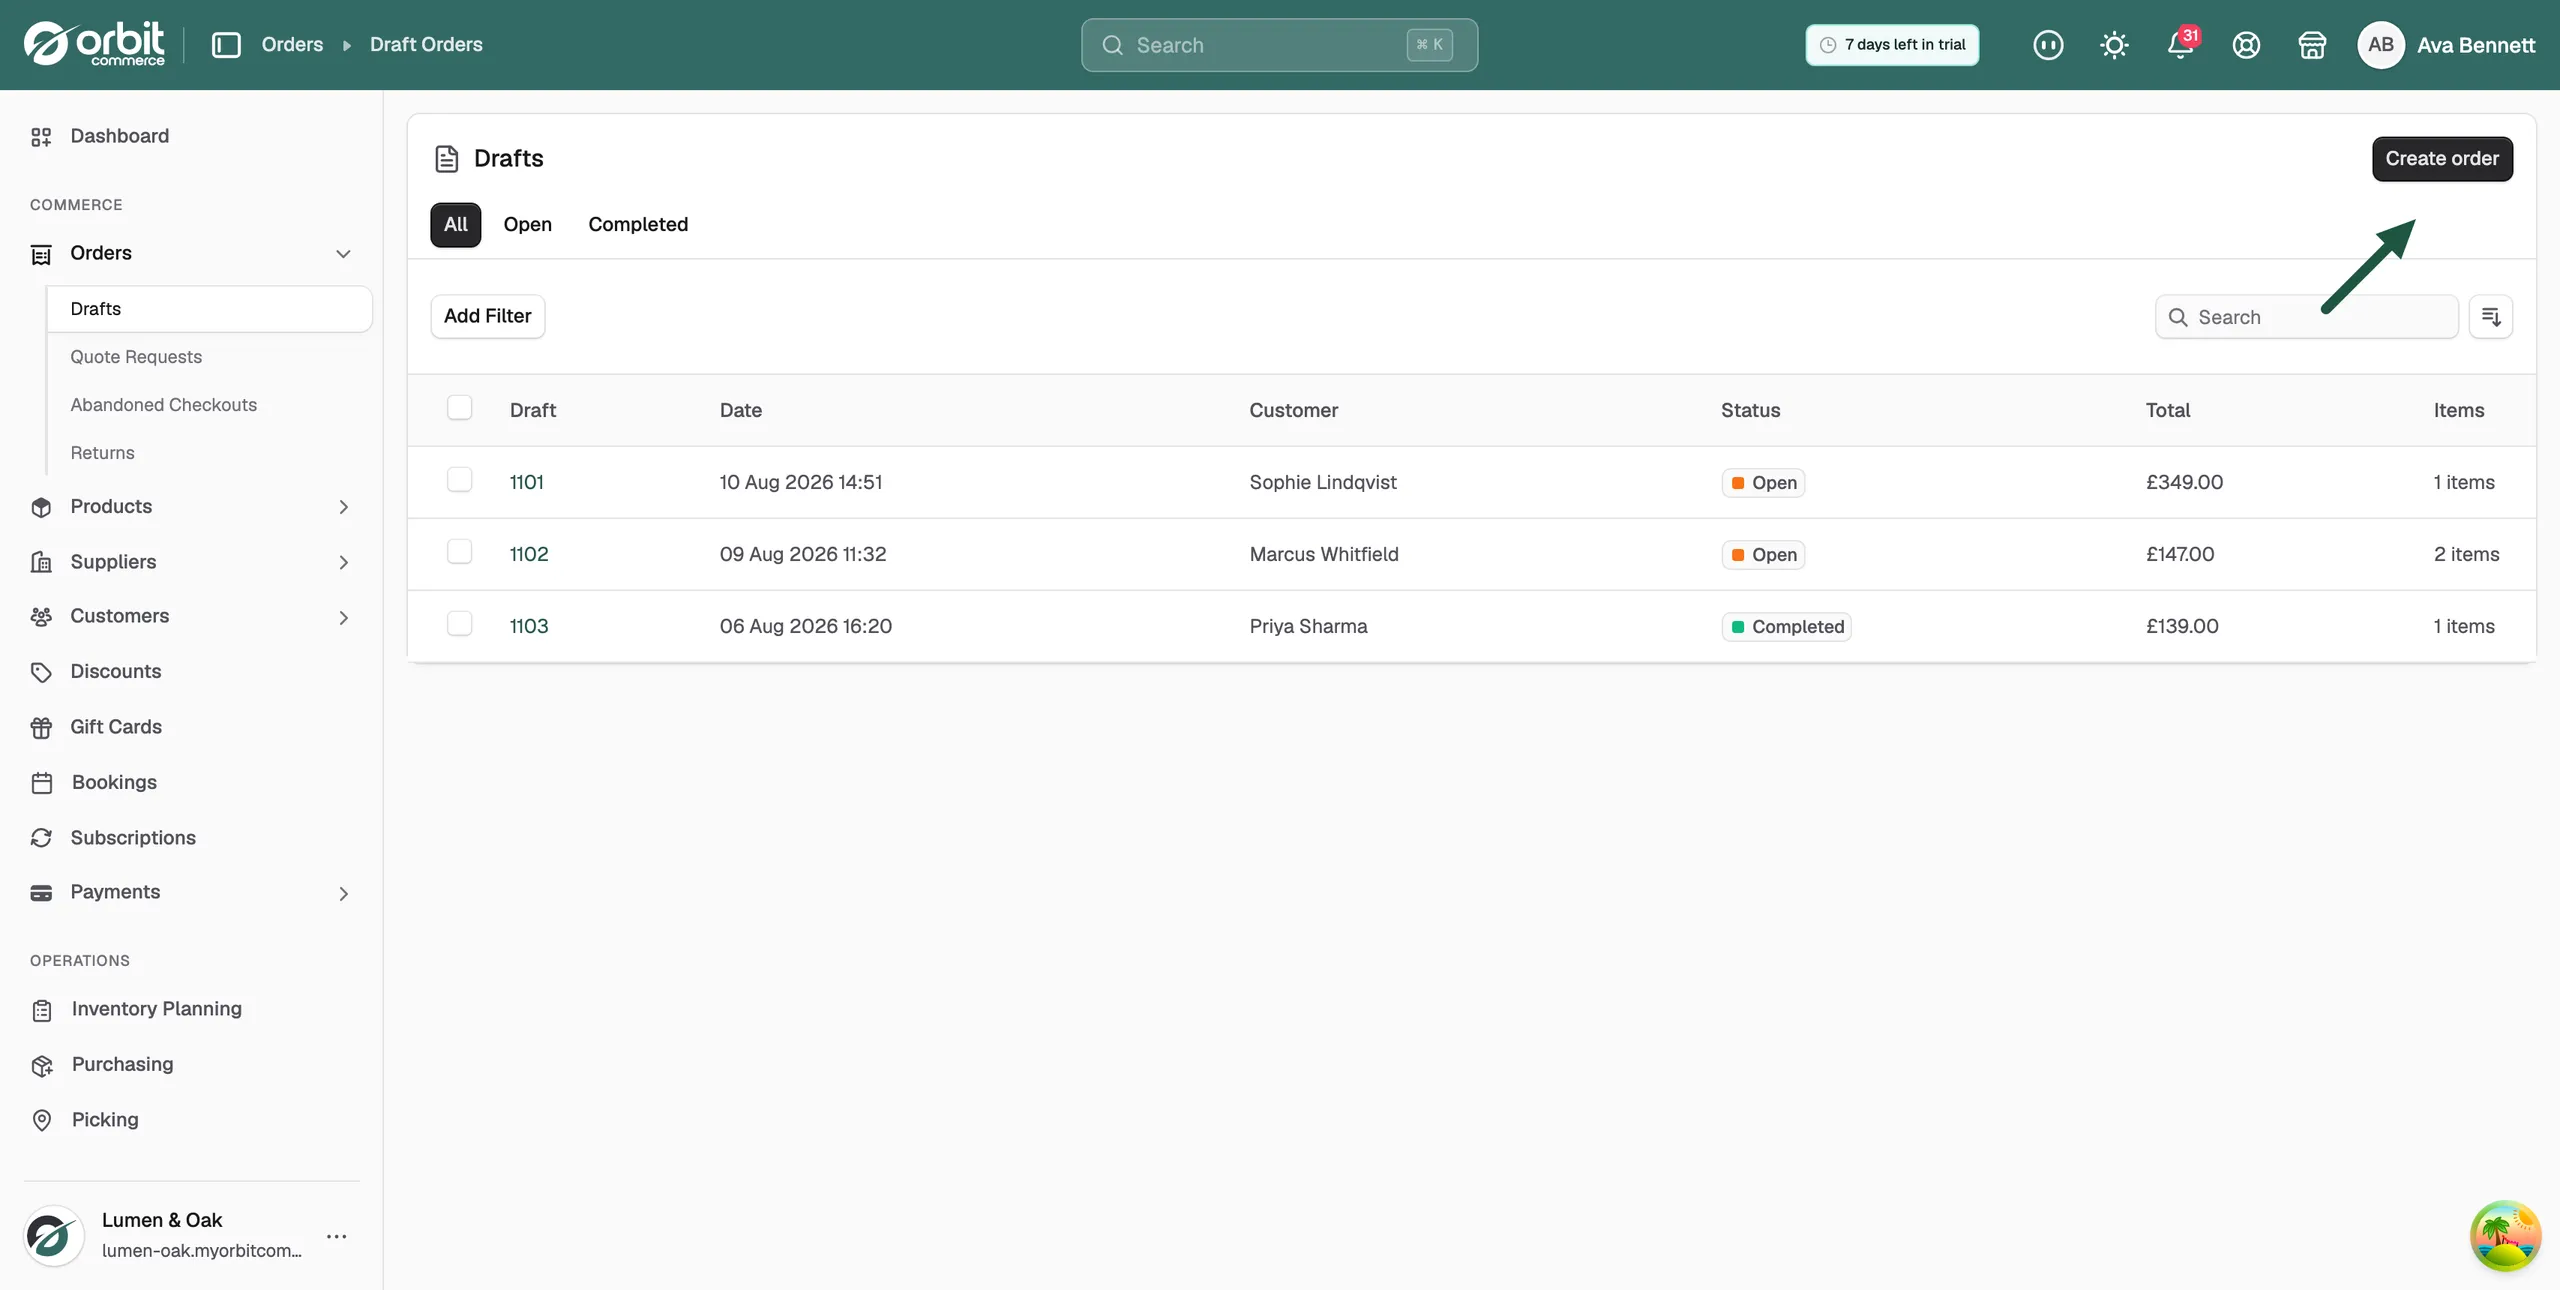
Task: Click the palm tree widget icon
Action: [2505, 1236]
